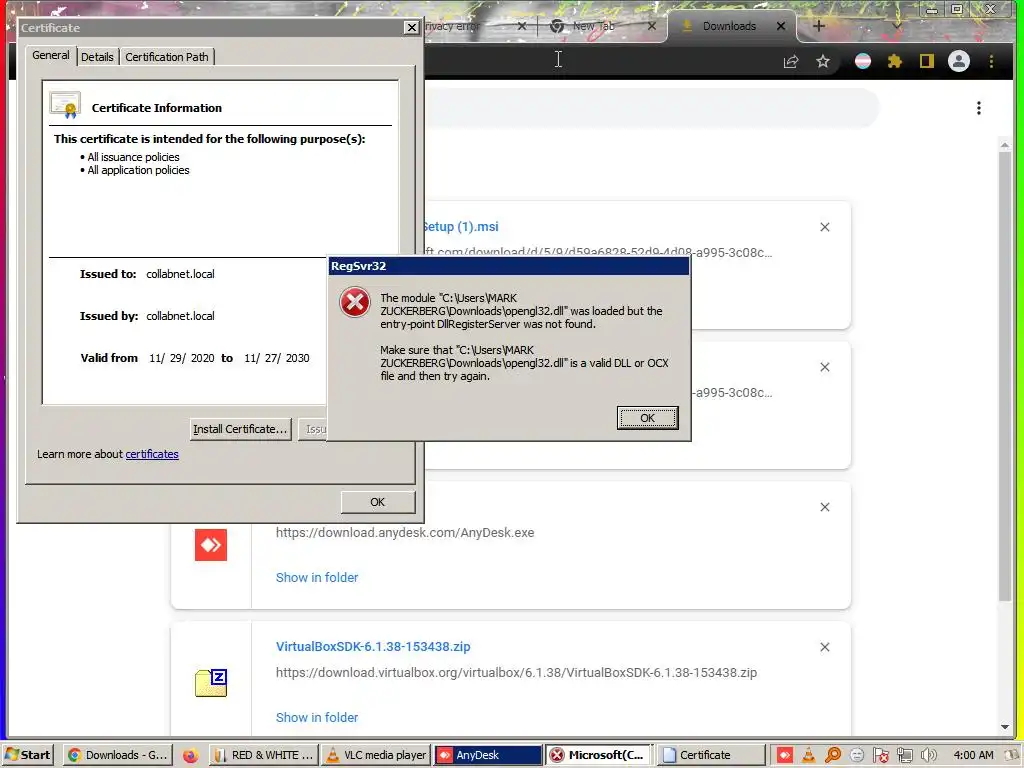Screen dimensions: 1024x768
Task: Open the certificates help link
Action: (x=152, y=454)
